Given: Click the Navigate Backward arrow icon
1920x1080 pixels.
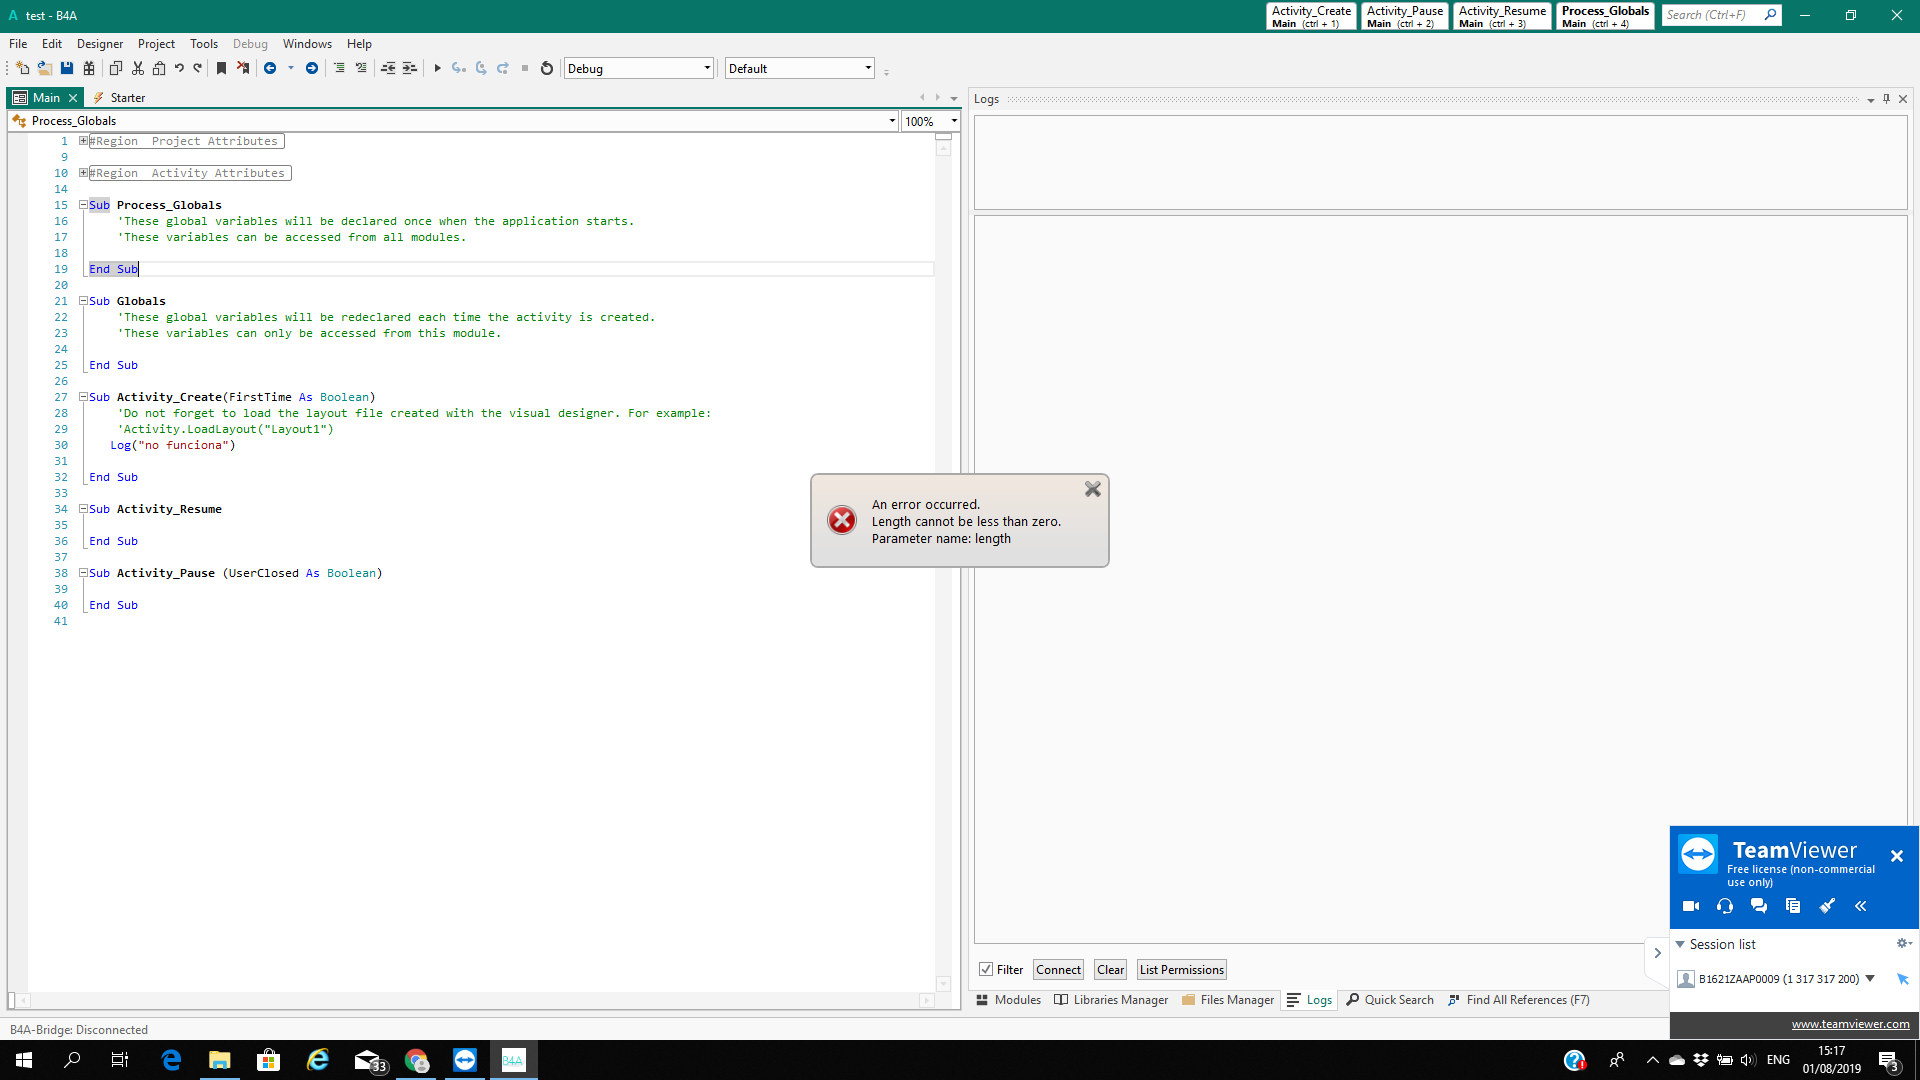Looking at the screenshot, I should coord(270,68).
